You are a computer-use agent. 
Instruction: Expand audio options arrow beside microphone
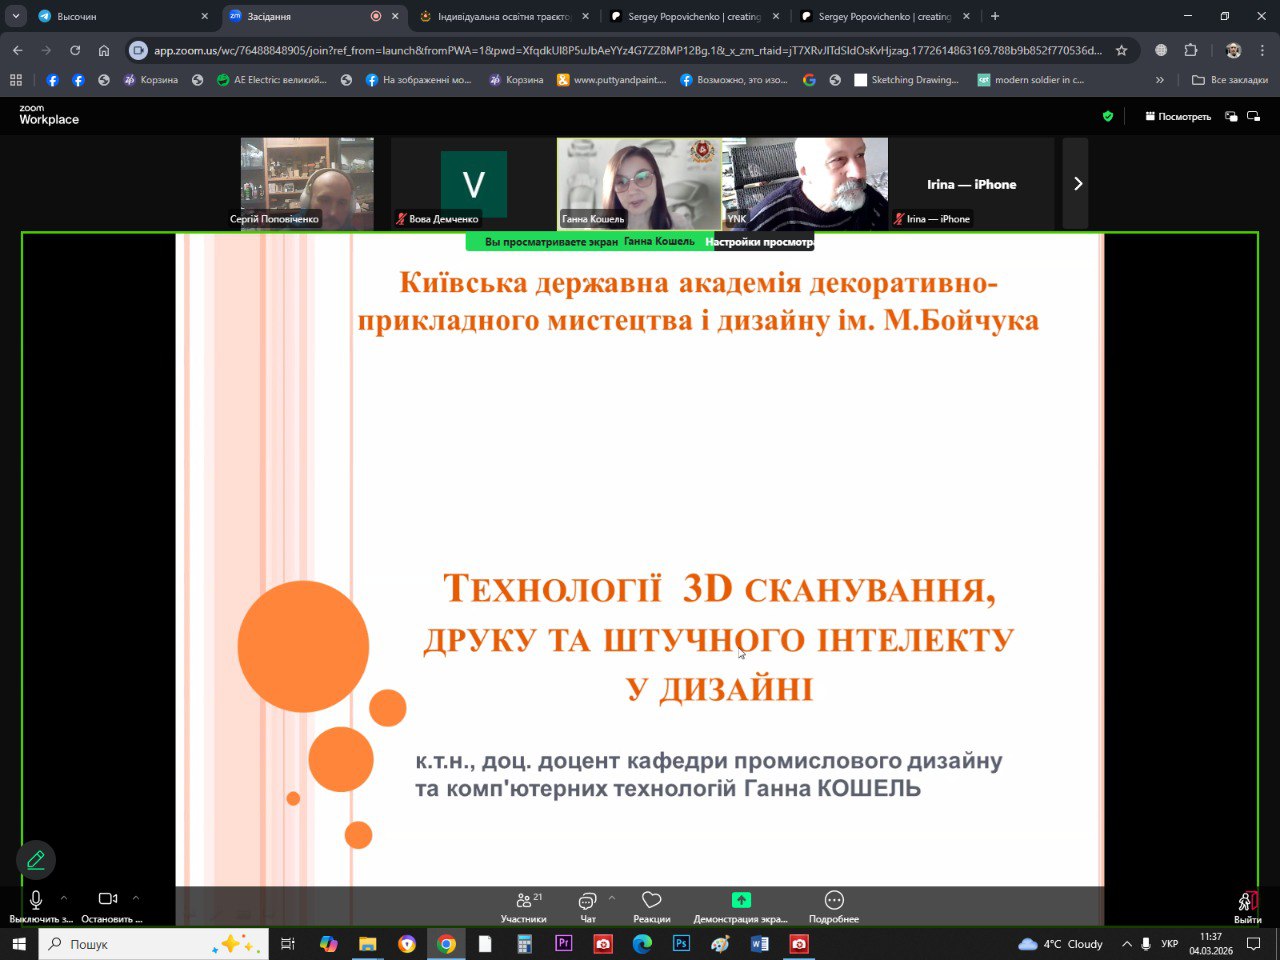(64, 898)
